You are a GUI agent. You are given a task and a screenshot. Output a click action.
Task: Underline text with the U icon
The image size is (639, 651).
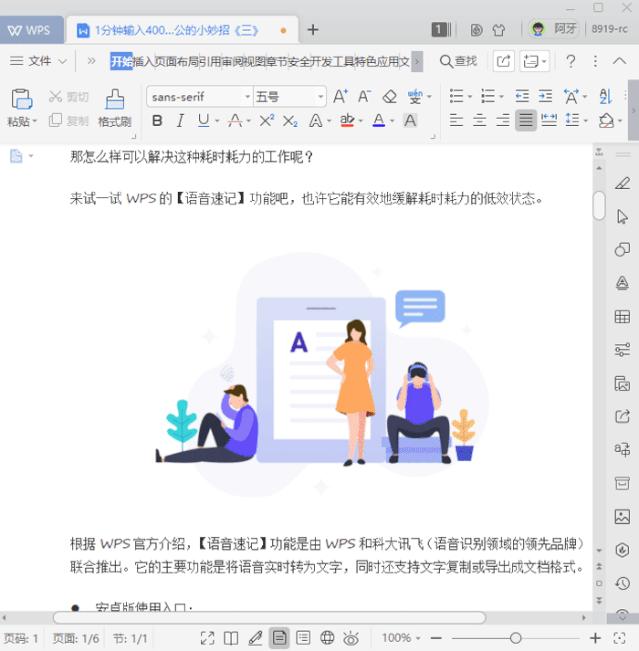(x=203, y=120)
